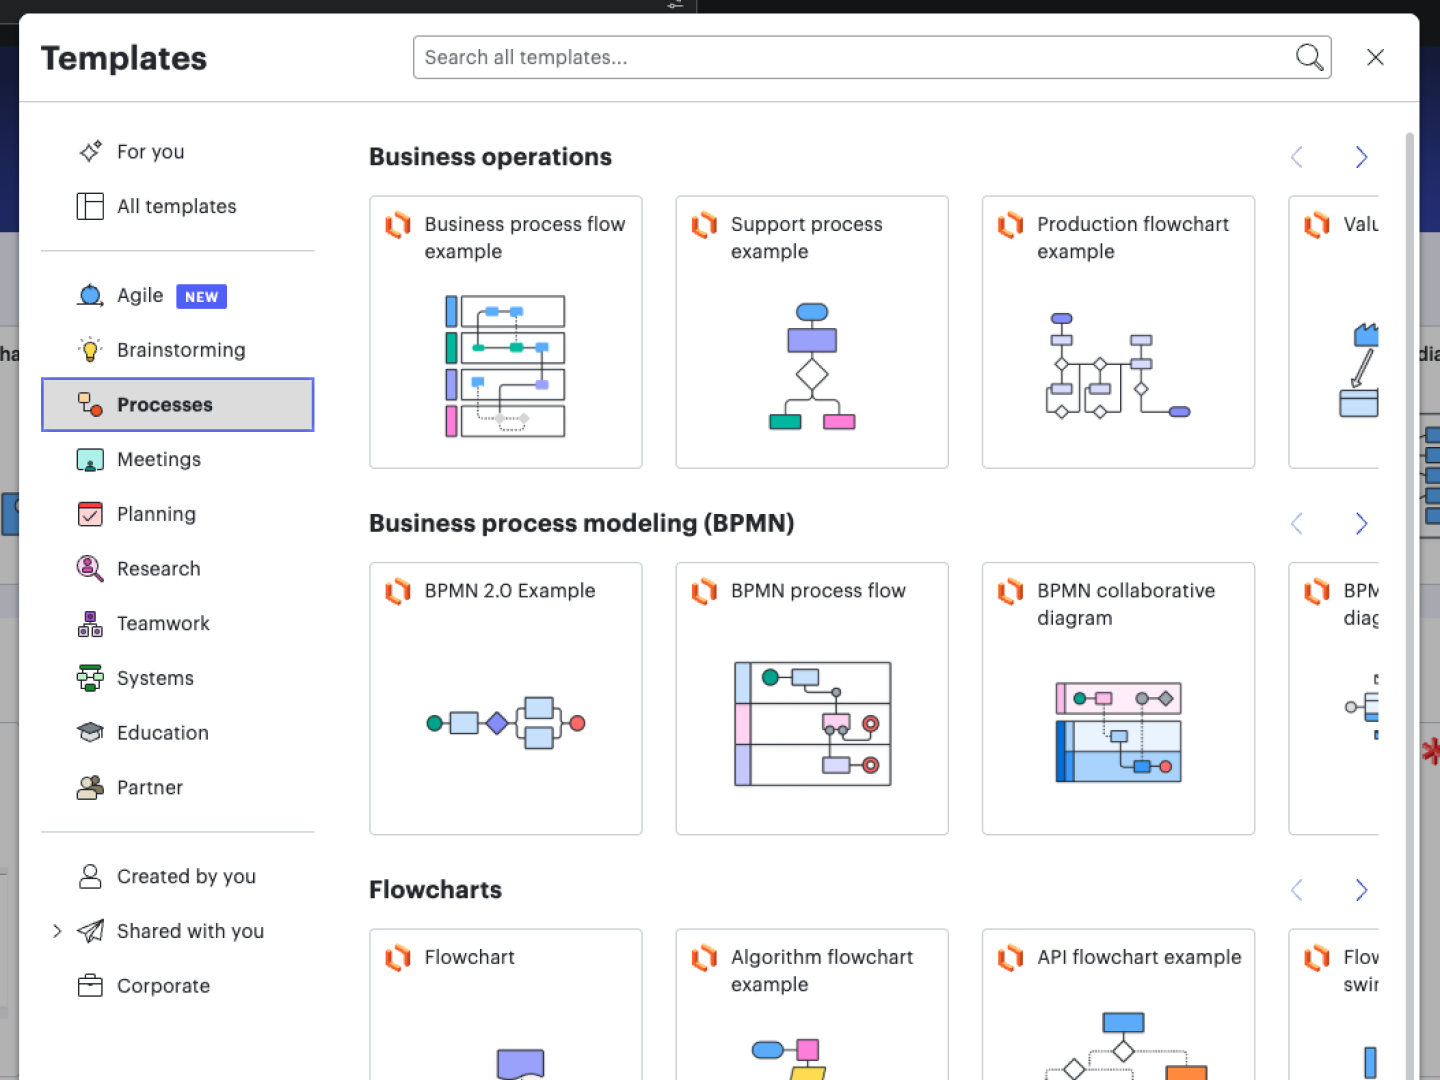Close the Templates dialog
Viewport: 1440px width, 1080px height.
click(x=1375, y=57)
